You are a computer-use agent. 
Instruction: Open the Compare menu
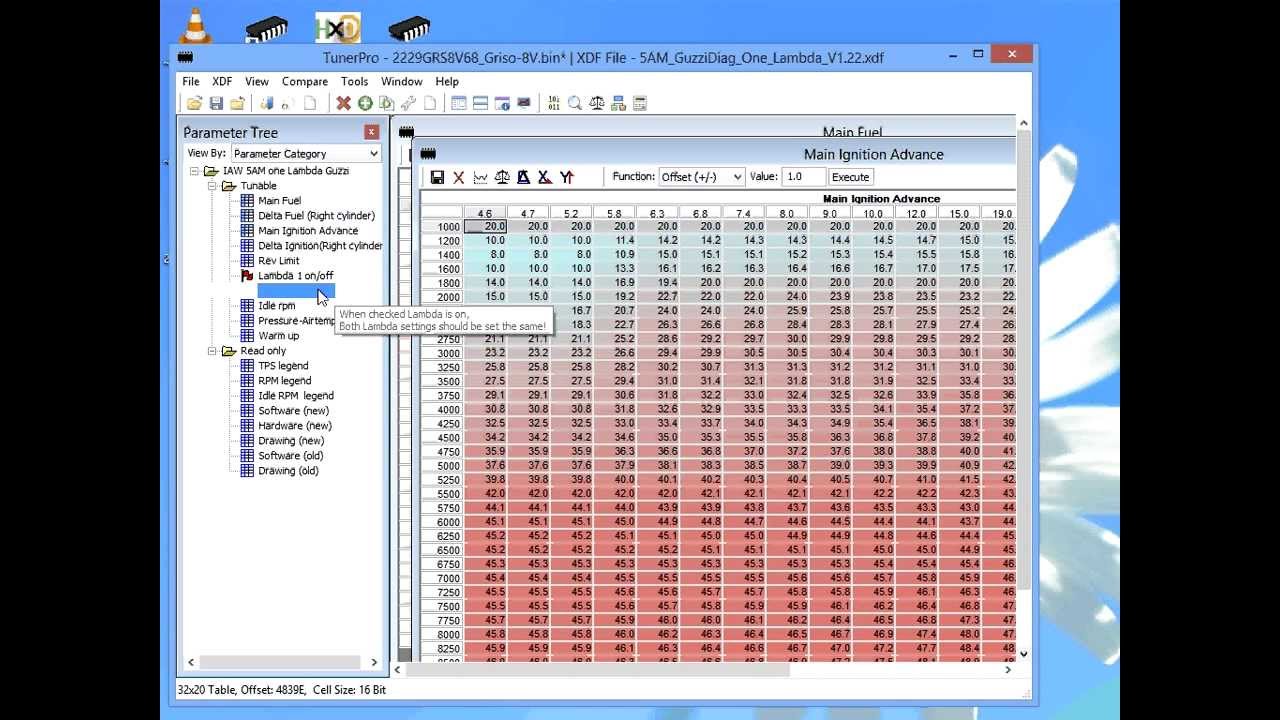(305, 81)
